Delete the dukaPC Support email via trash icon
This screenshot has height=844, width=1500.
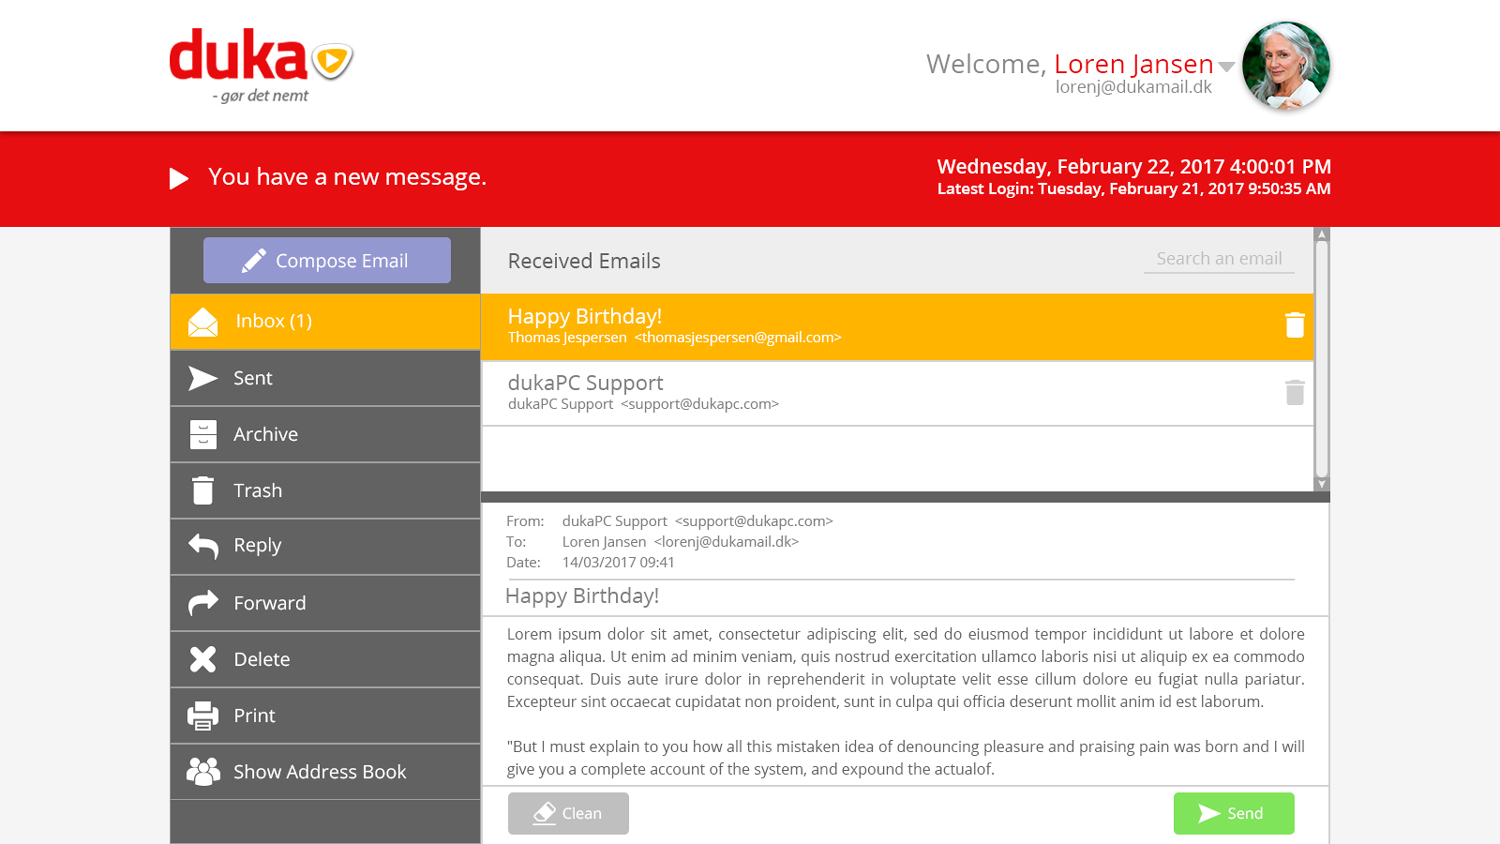(x=1295, y=392)
